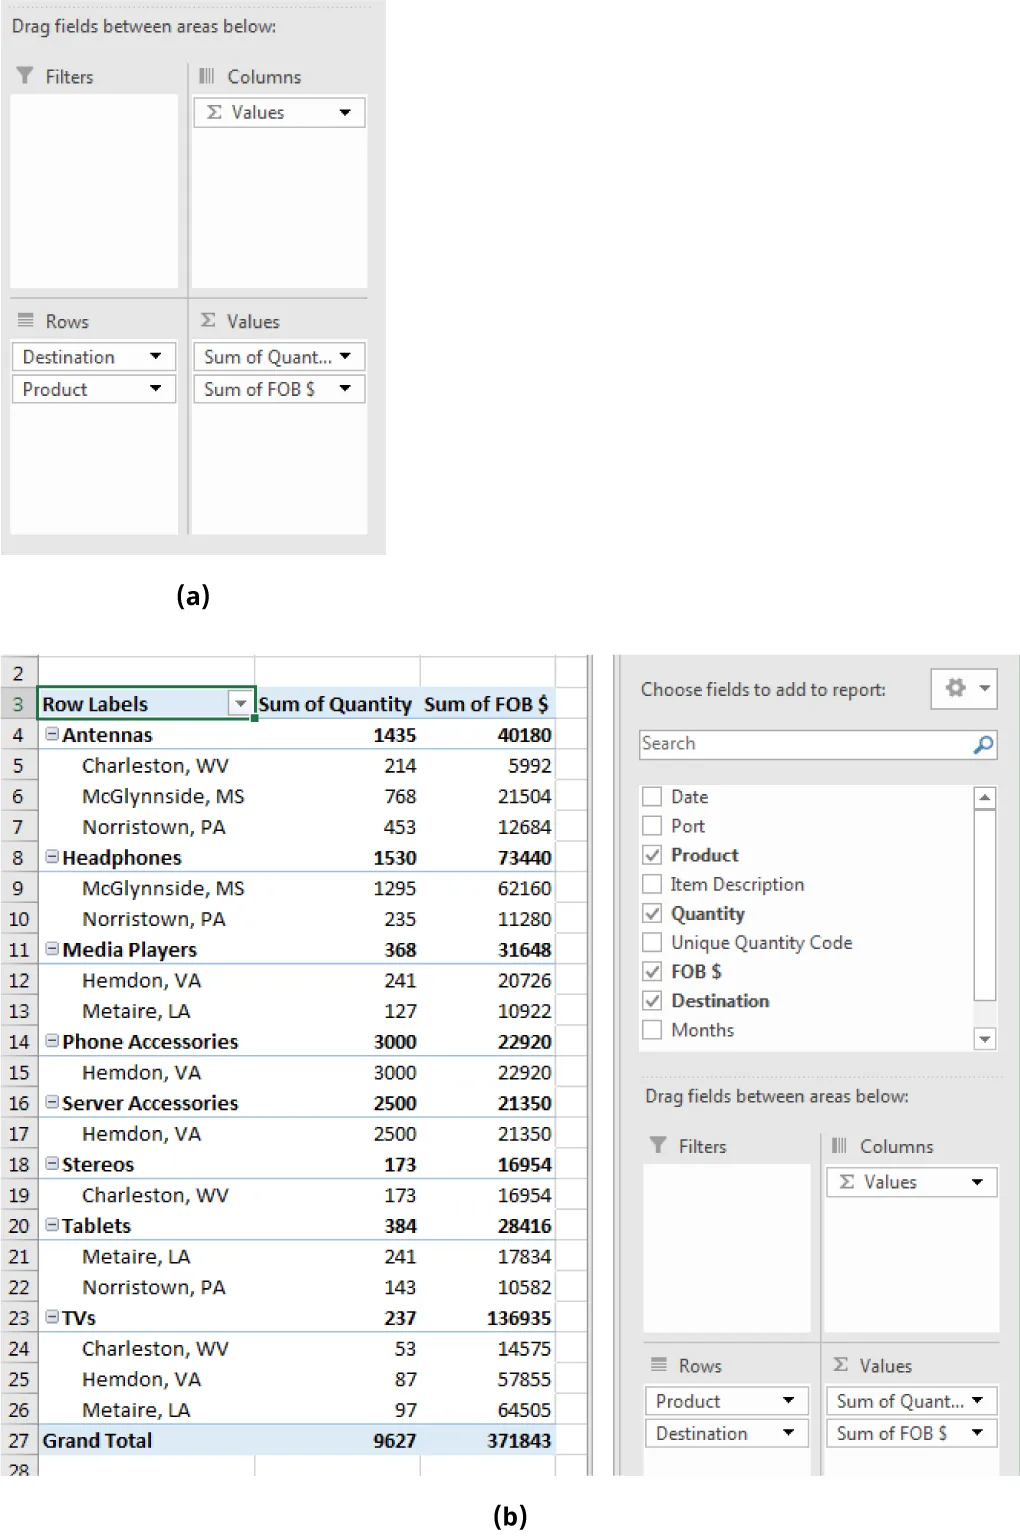
Task: Check the Date field checkbox
Action: click(x=652, y=796)
